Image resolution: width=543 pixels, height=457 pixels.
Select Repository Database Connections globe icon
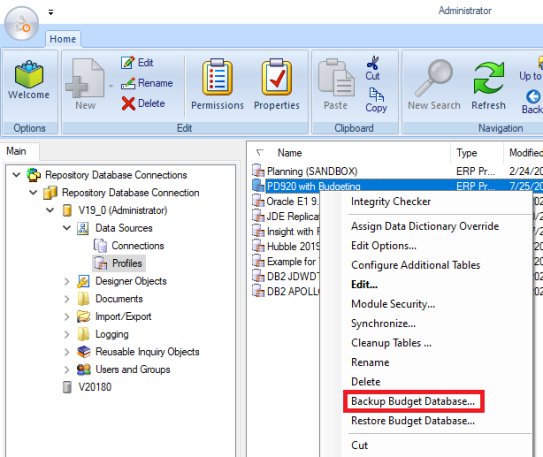tap(34, 175)
